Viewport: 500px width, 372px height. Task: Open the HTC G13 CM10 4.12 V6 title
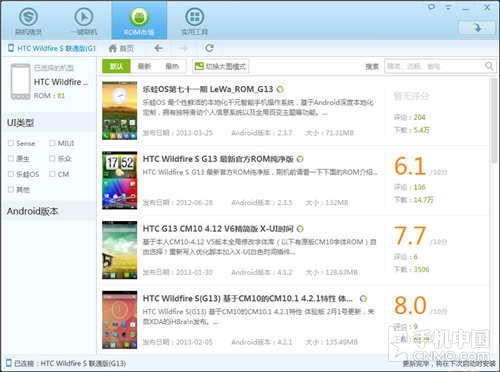[218, 229]
